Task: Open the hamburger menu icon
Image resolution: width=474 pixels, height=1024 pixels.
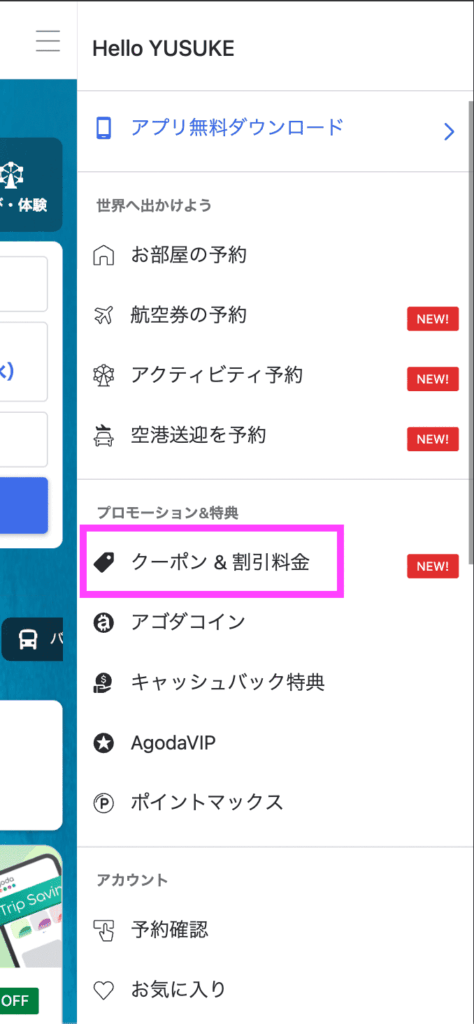Action: 48,40
